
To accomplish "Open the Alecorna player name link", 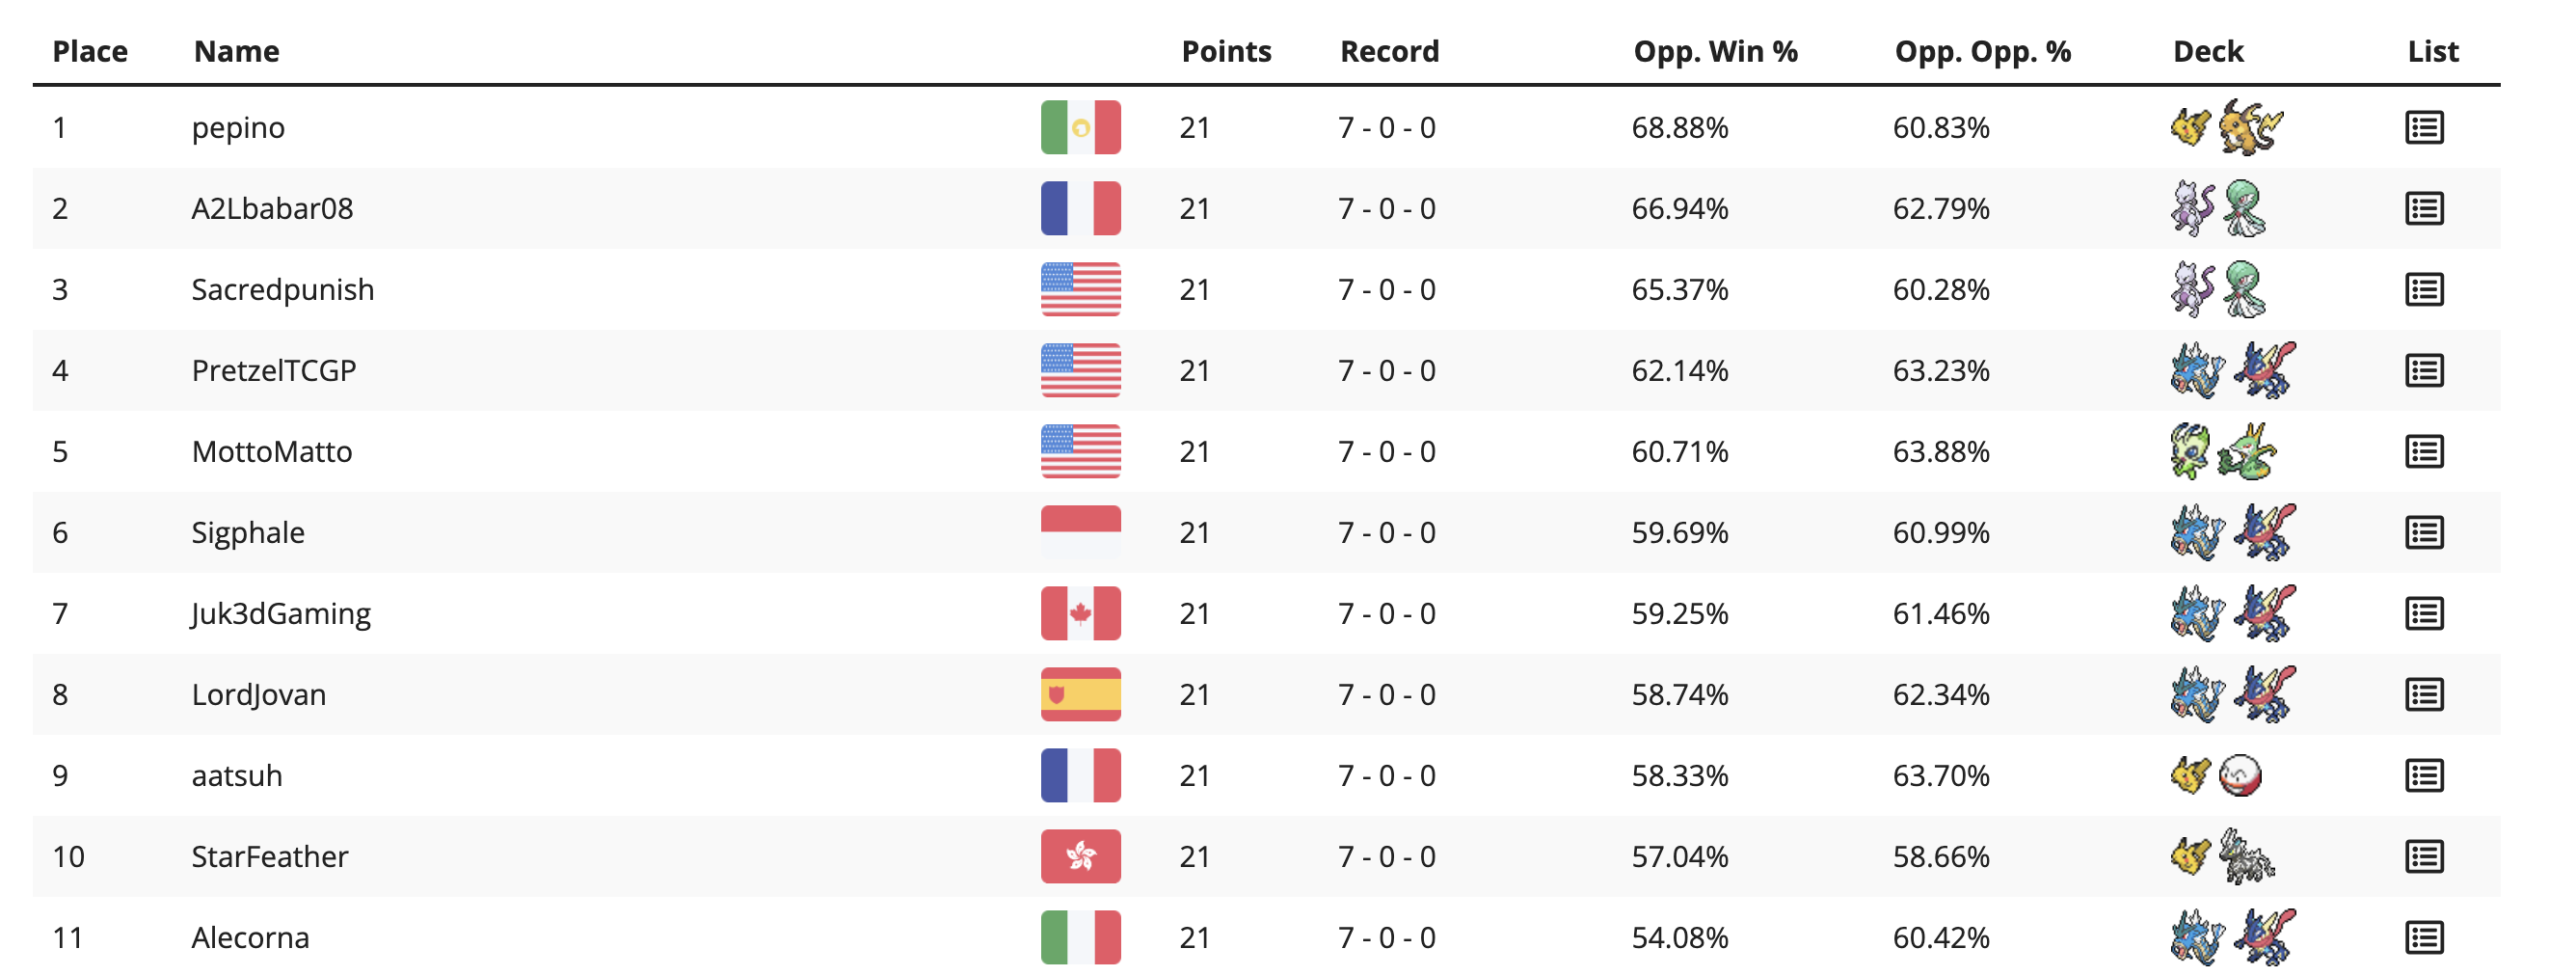I will [250, 937].
